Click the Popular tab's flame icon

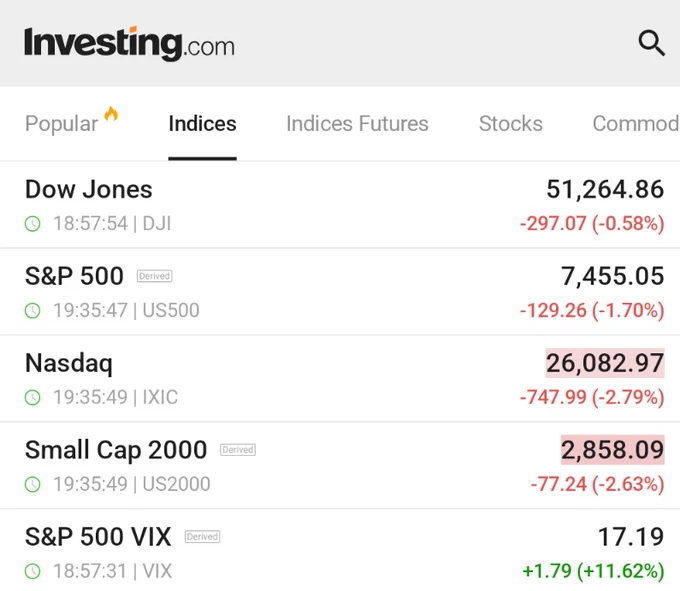click(111, 114)
